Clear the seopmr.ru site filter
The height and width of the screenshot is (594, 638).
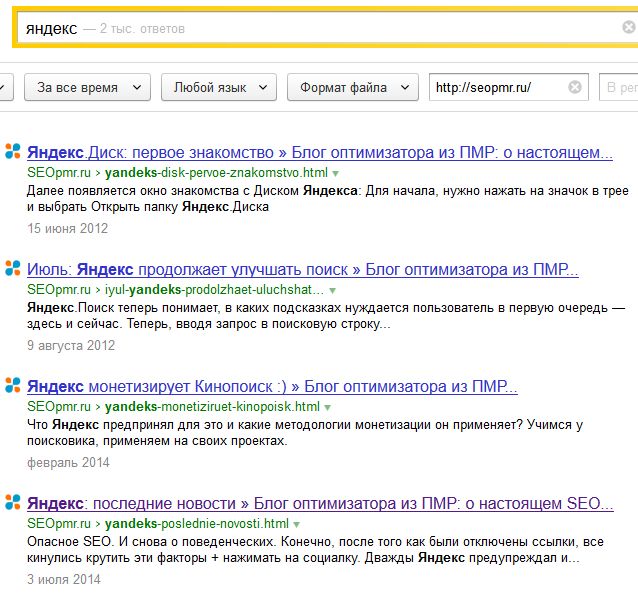pos(575,87)
